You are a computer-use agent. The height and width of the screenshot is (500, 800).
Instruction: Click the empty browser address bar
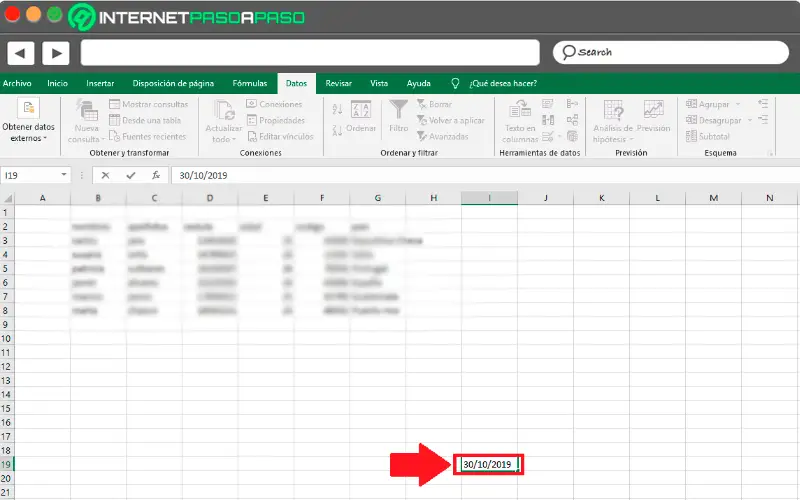pyautogui.click(x=310, y=53)
